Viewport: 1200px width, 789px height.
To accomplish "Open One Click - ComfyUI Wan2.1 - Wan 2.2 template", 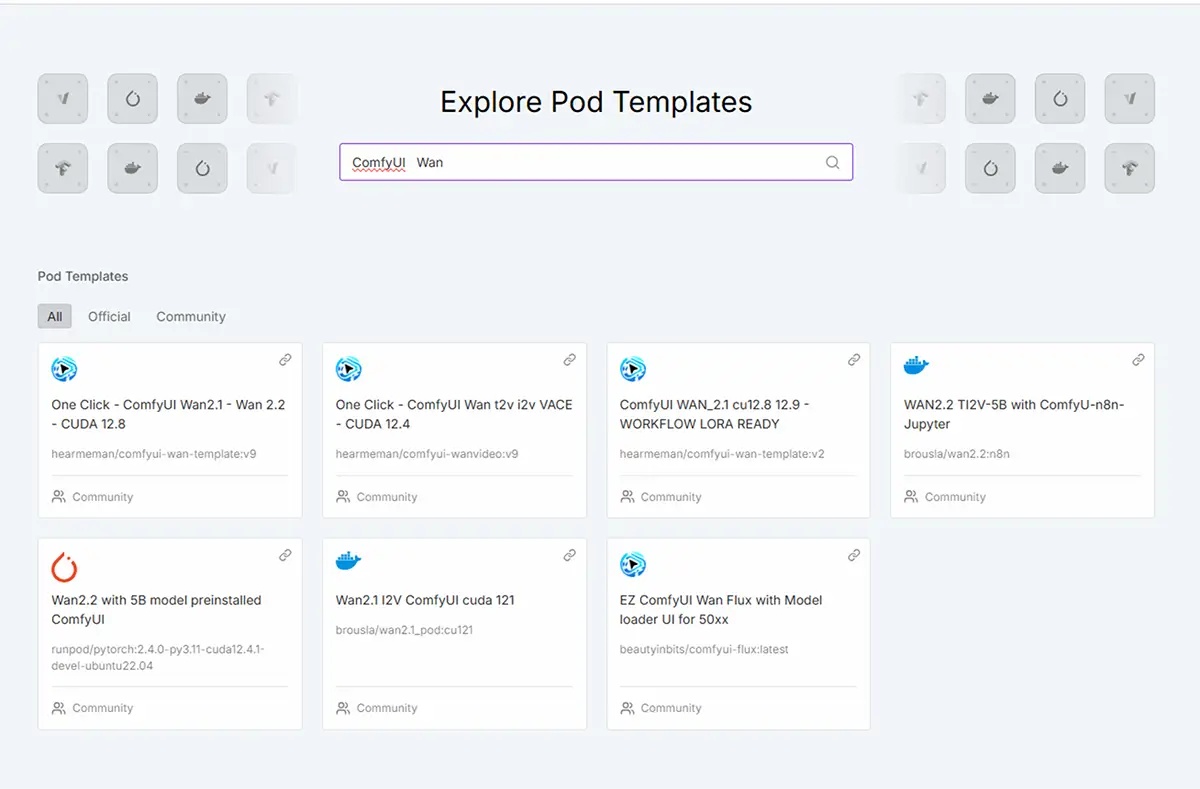I will (x=168, y=414).
